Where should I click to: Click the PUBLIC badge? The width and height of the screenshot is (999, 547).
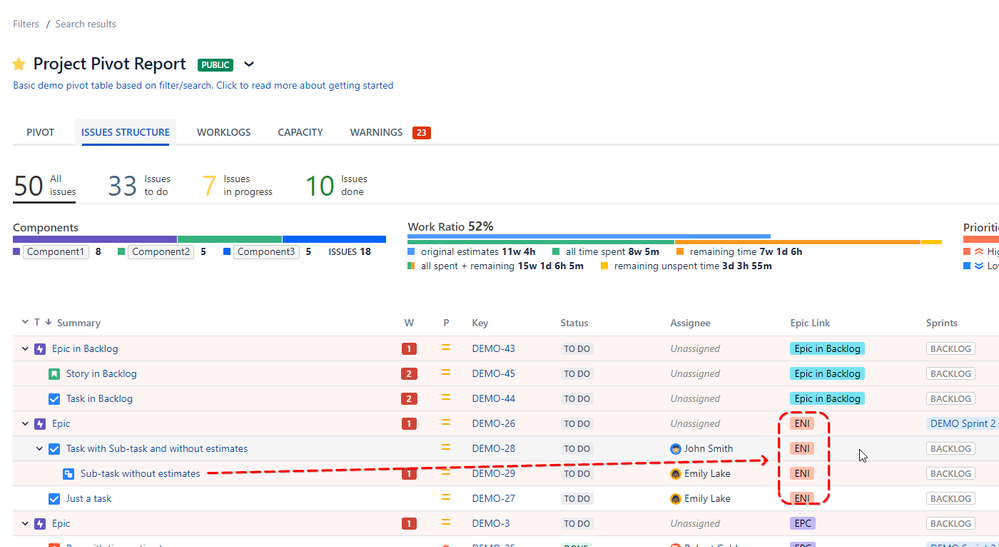pos(215,65)
